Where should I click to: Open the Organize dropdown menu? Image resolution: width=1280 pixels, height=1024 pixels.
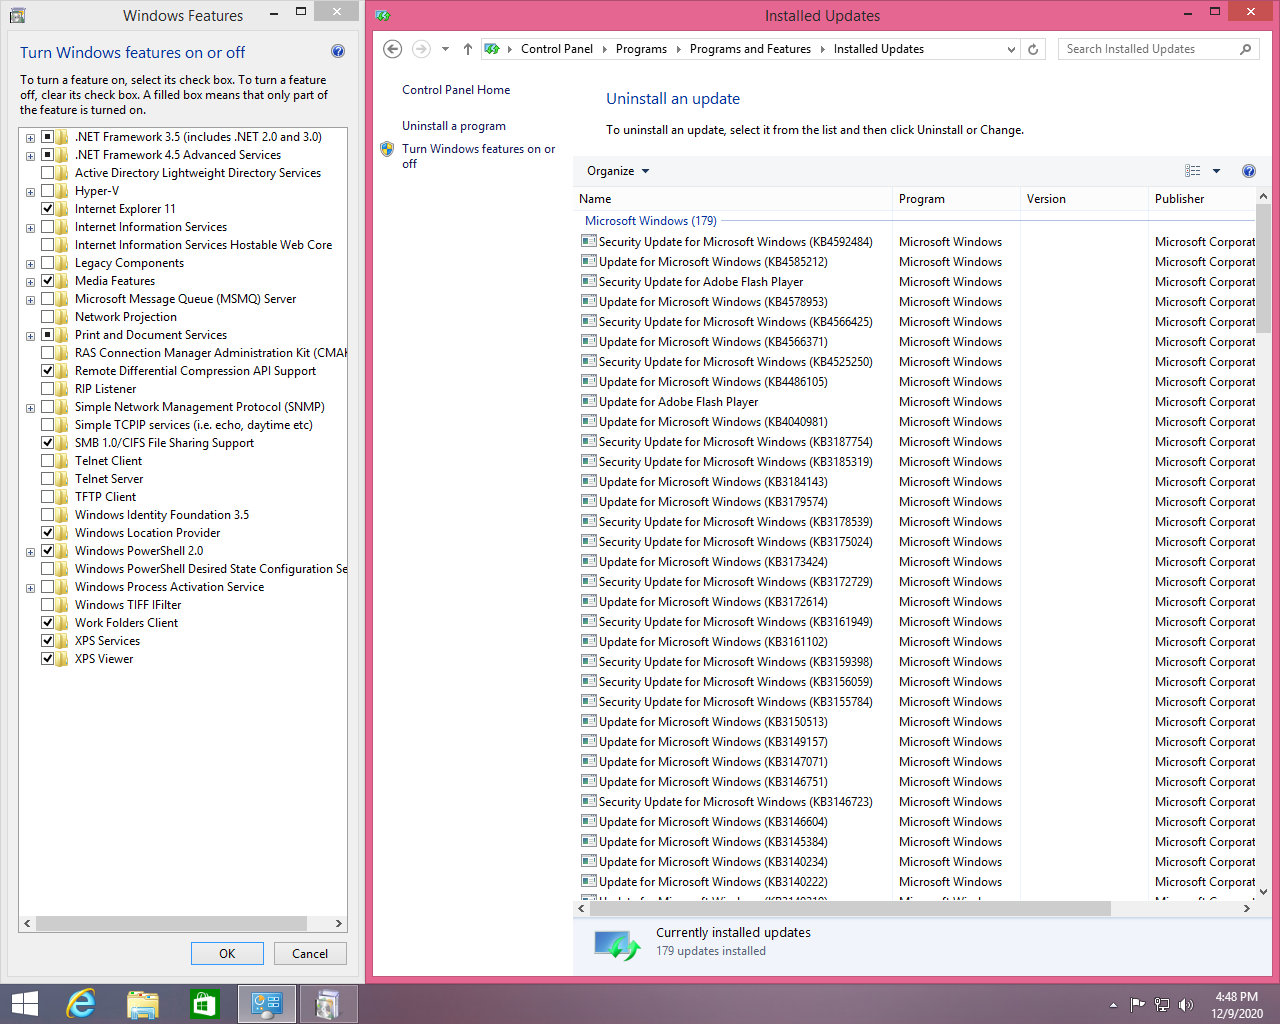point(618,171)
